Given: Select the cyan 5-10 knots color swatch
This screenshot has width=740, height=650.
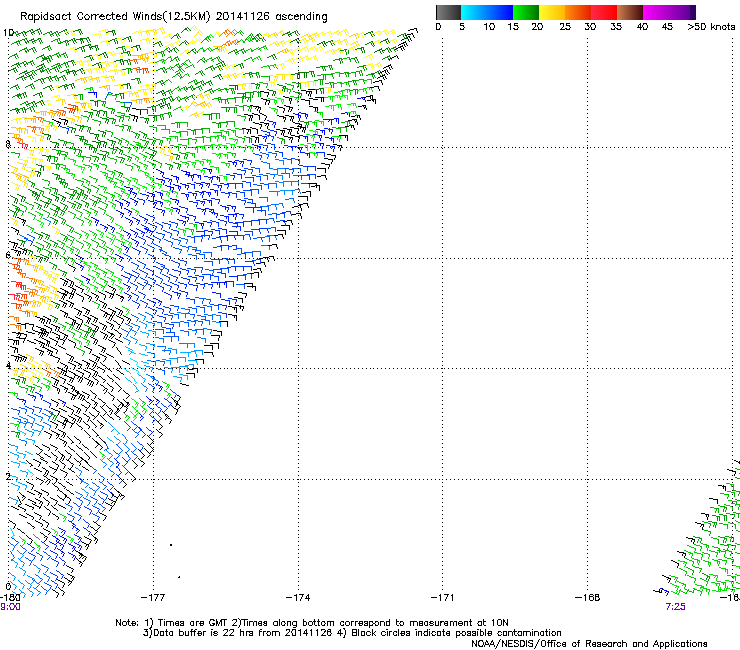Looking at the screenshot, I should [474, 12].
